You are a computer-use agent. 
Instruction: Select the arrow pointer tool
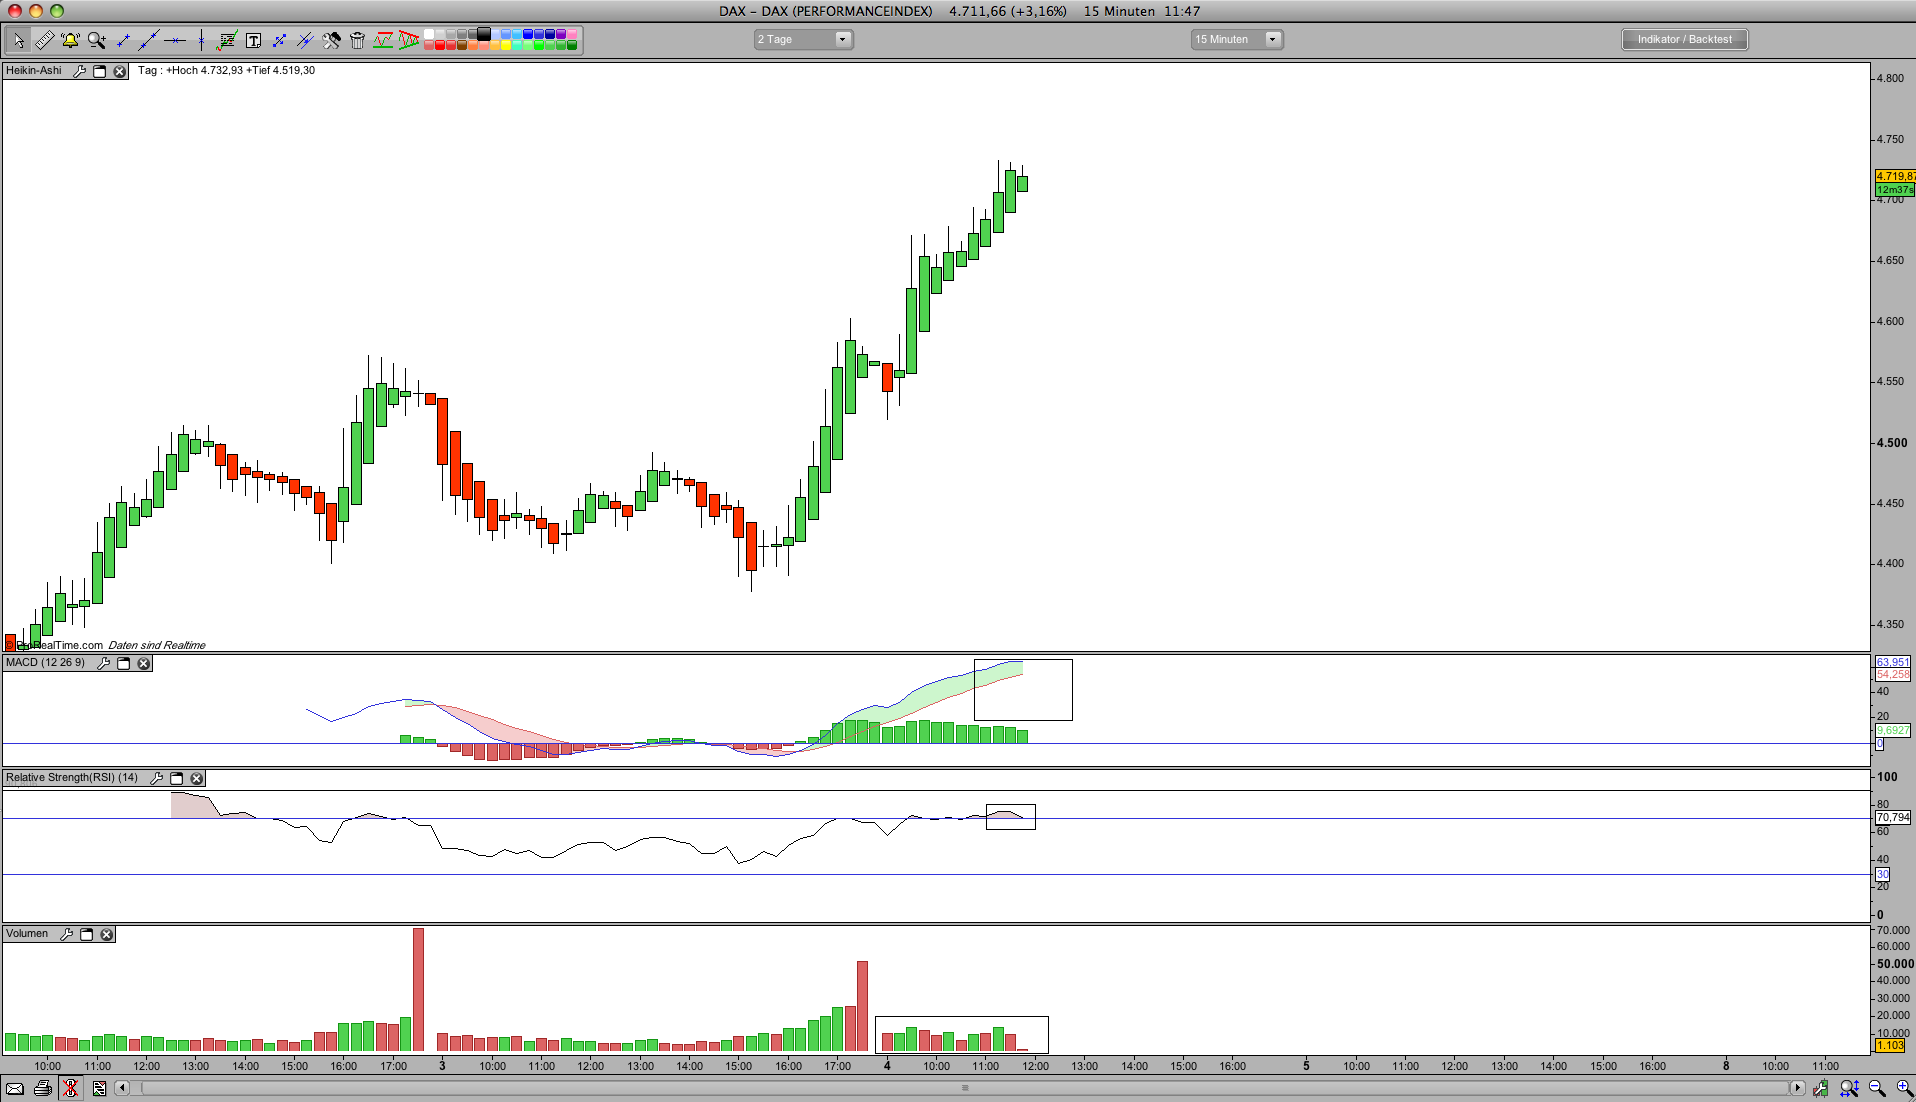click(x=18, y=40)
